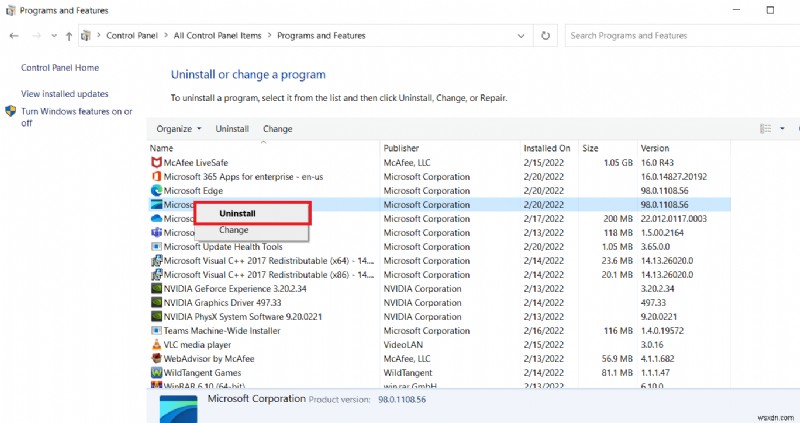Select the WebAdvisor by McAfee entry
The height and width of the screenshot is (423, 800).
(x=439, y=359)
